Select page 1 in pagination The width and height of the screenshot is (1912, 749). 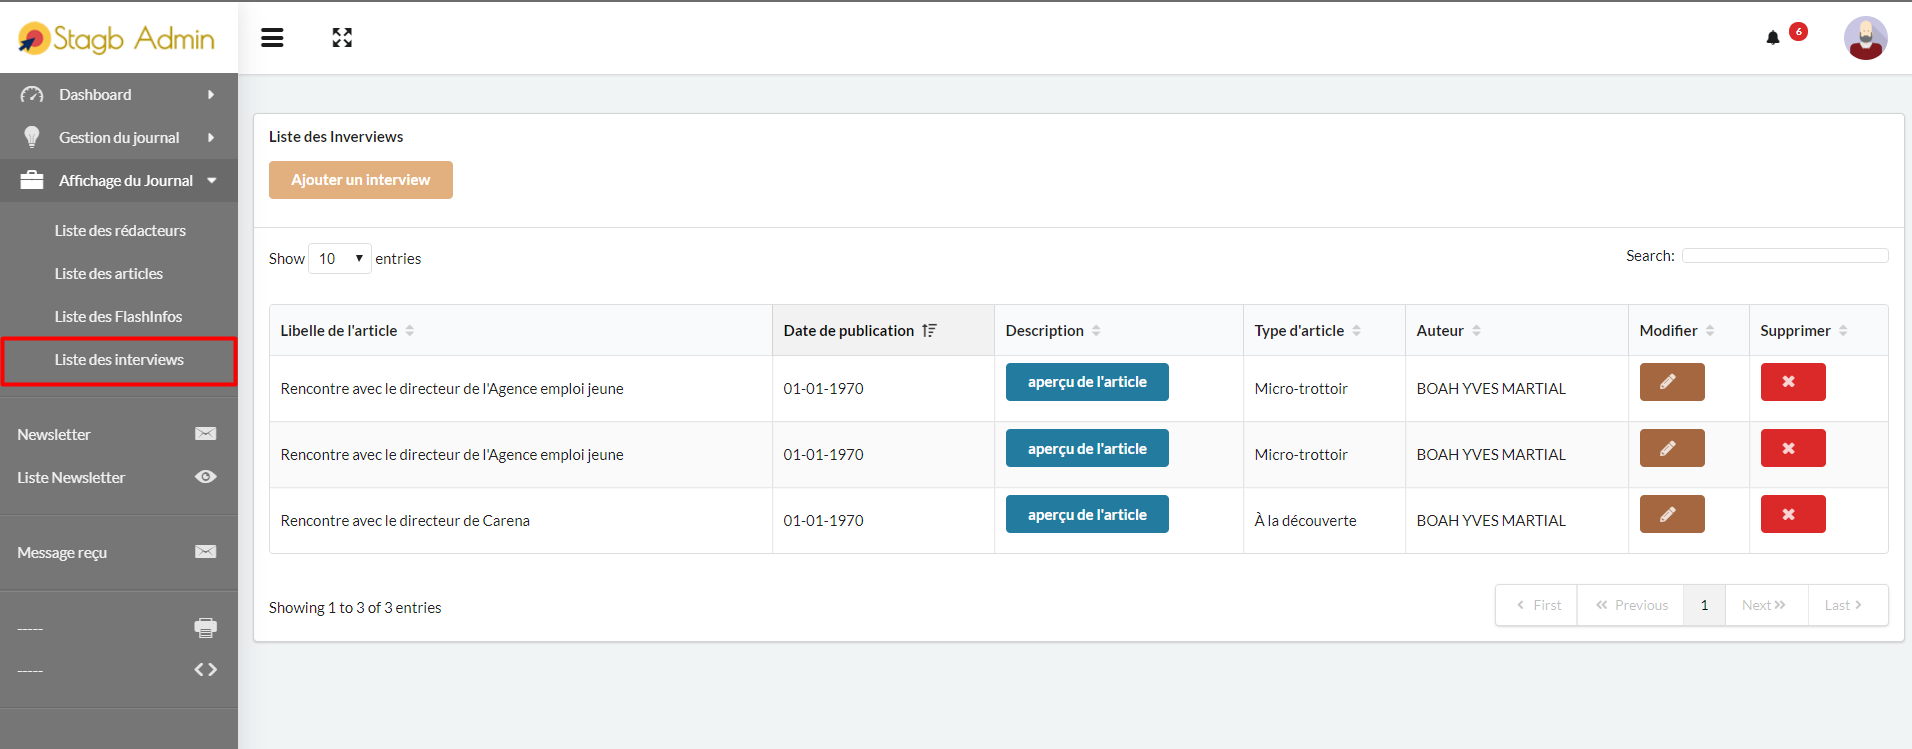(1705, 605)
